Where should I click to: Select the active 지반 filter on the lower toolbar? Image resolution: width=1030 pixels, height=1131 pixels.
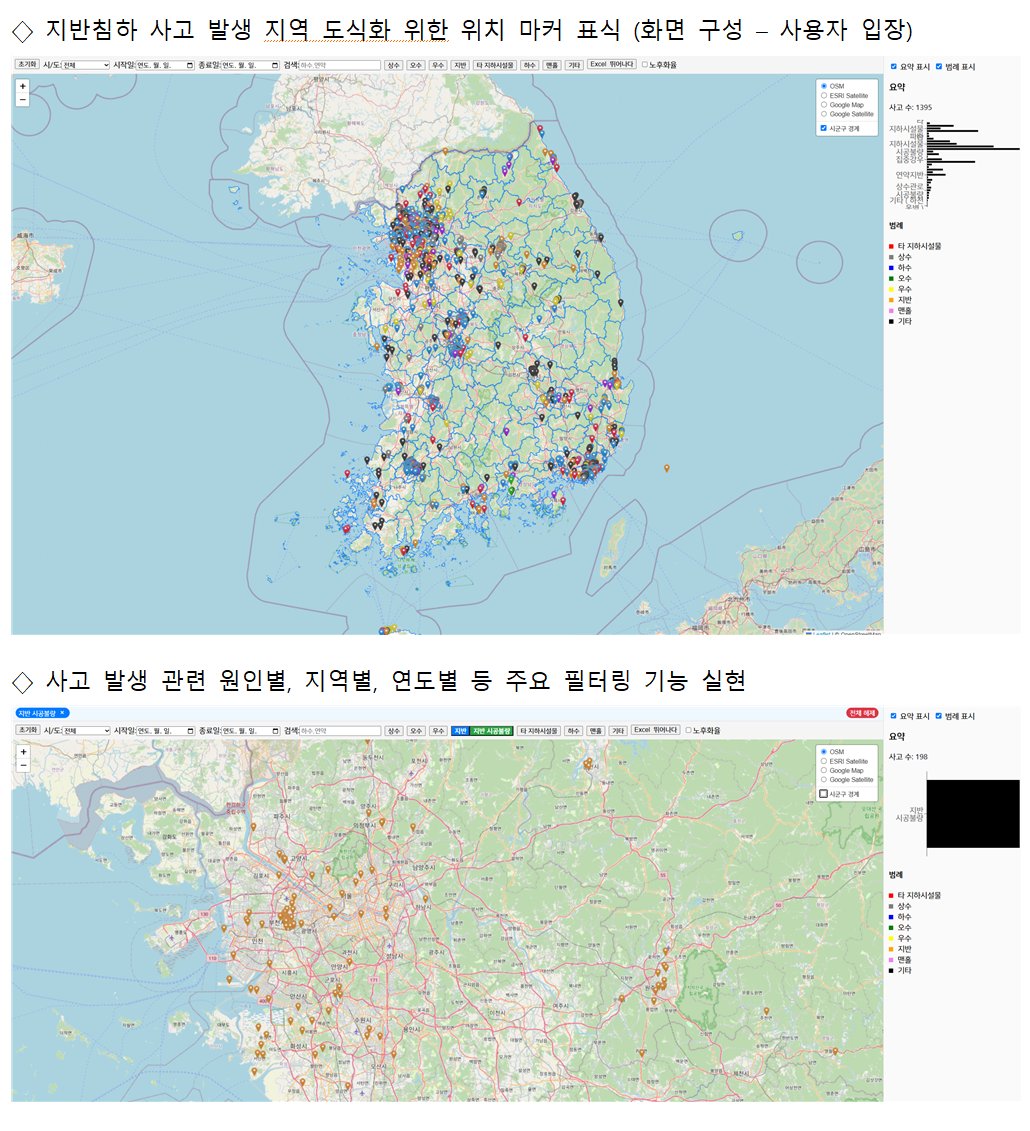(x=459, y=728)
